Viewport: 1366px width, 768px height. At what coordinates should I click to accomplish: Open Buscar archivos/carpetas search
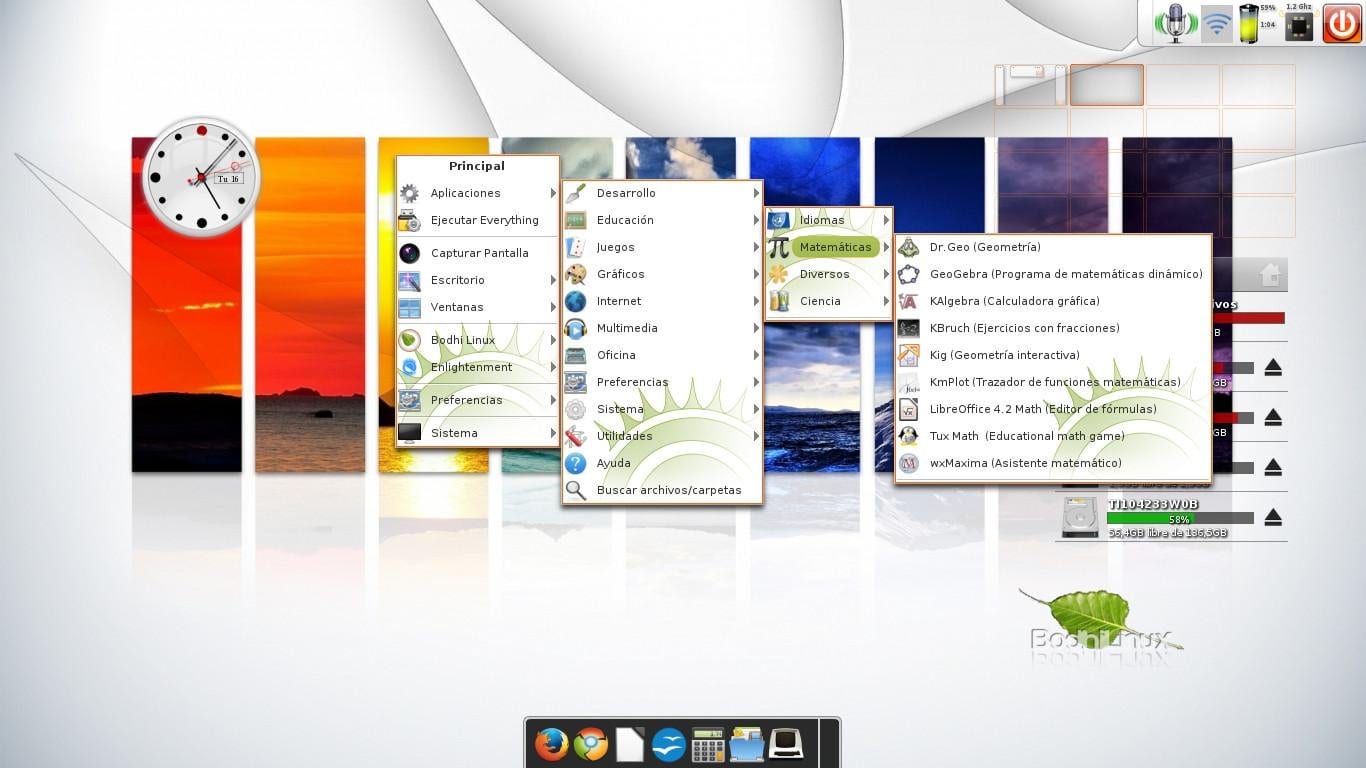tap(662, 490)
